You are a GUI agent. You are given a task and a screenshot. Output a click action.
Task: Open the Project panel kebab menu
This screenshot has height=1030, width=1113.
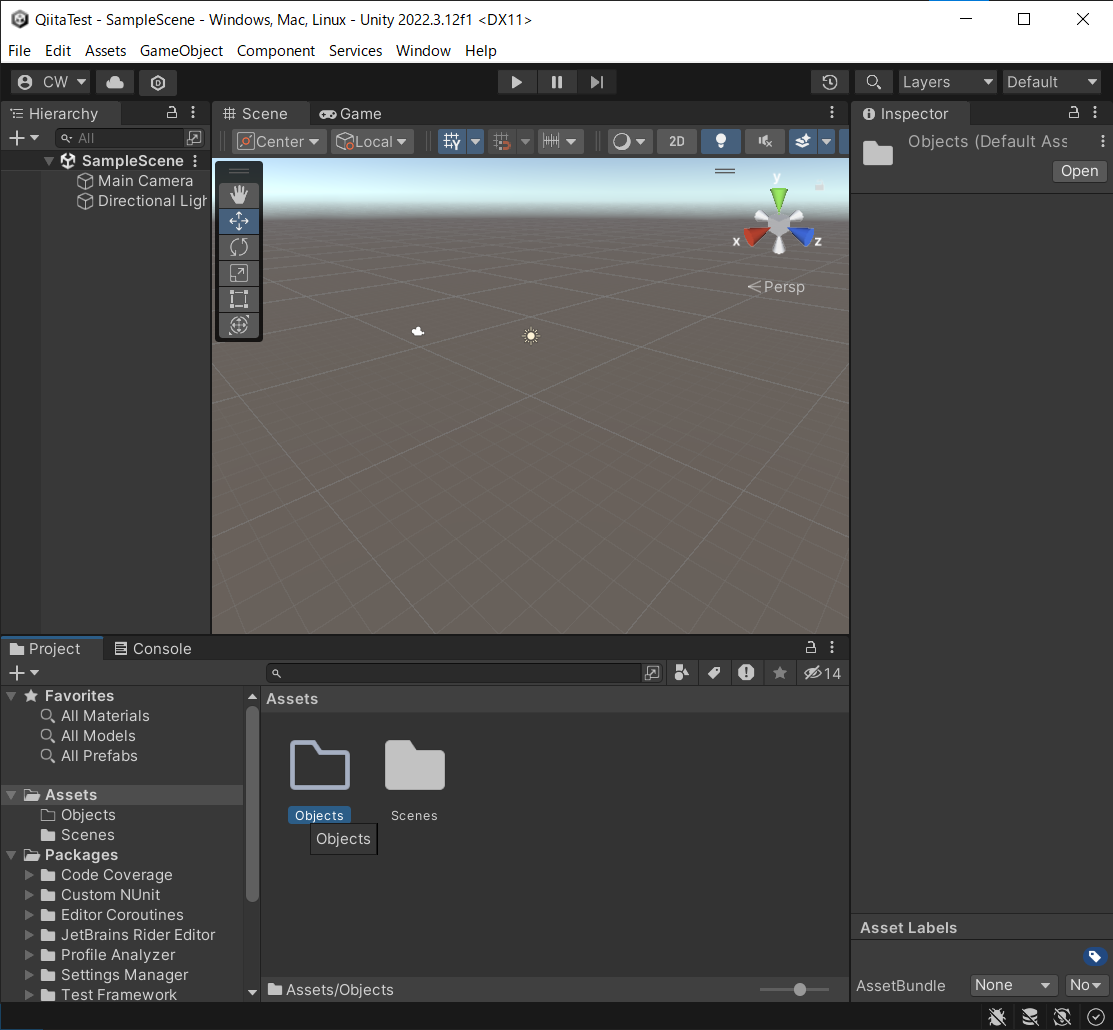click(832, 647)
